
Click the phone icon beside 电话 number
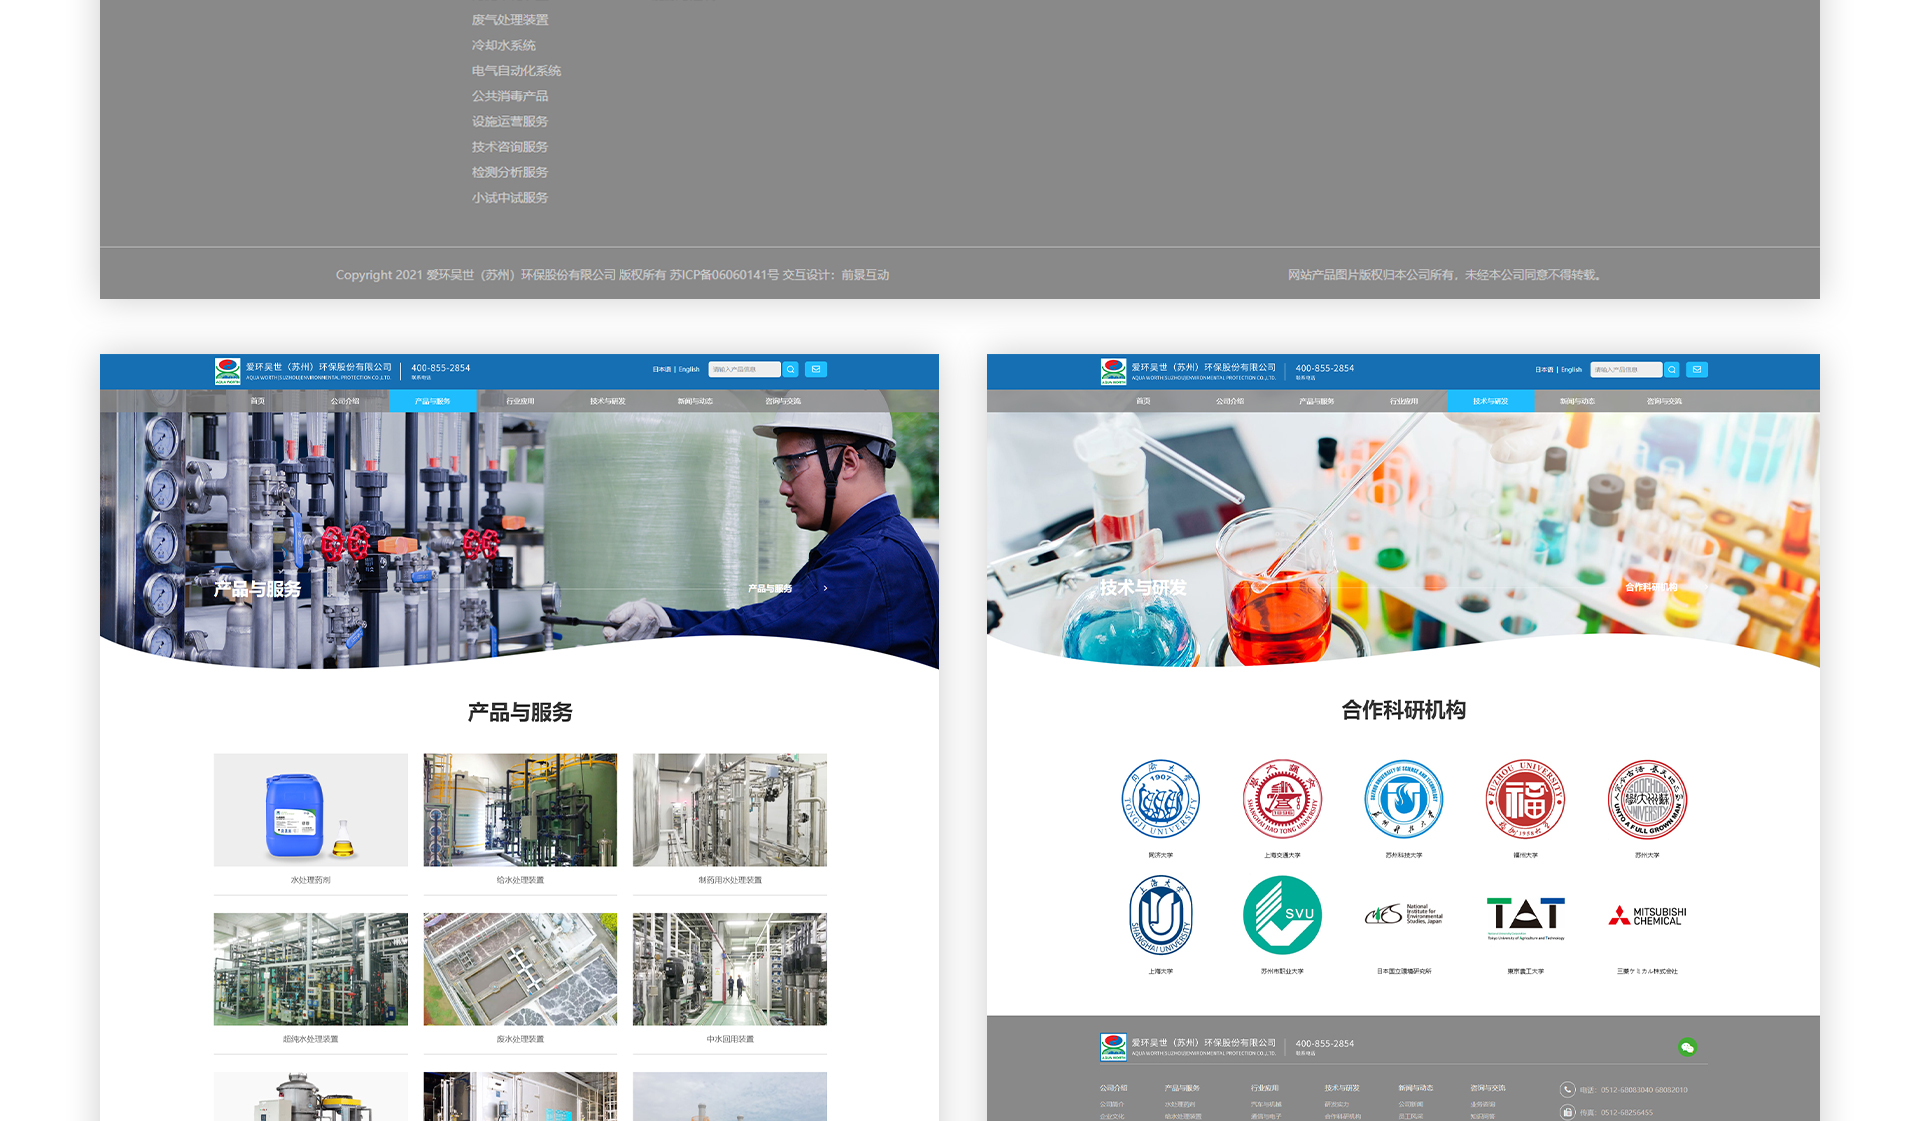[x=1568, y=1089]
